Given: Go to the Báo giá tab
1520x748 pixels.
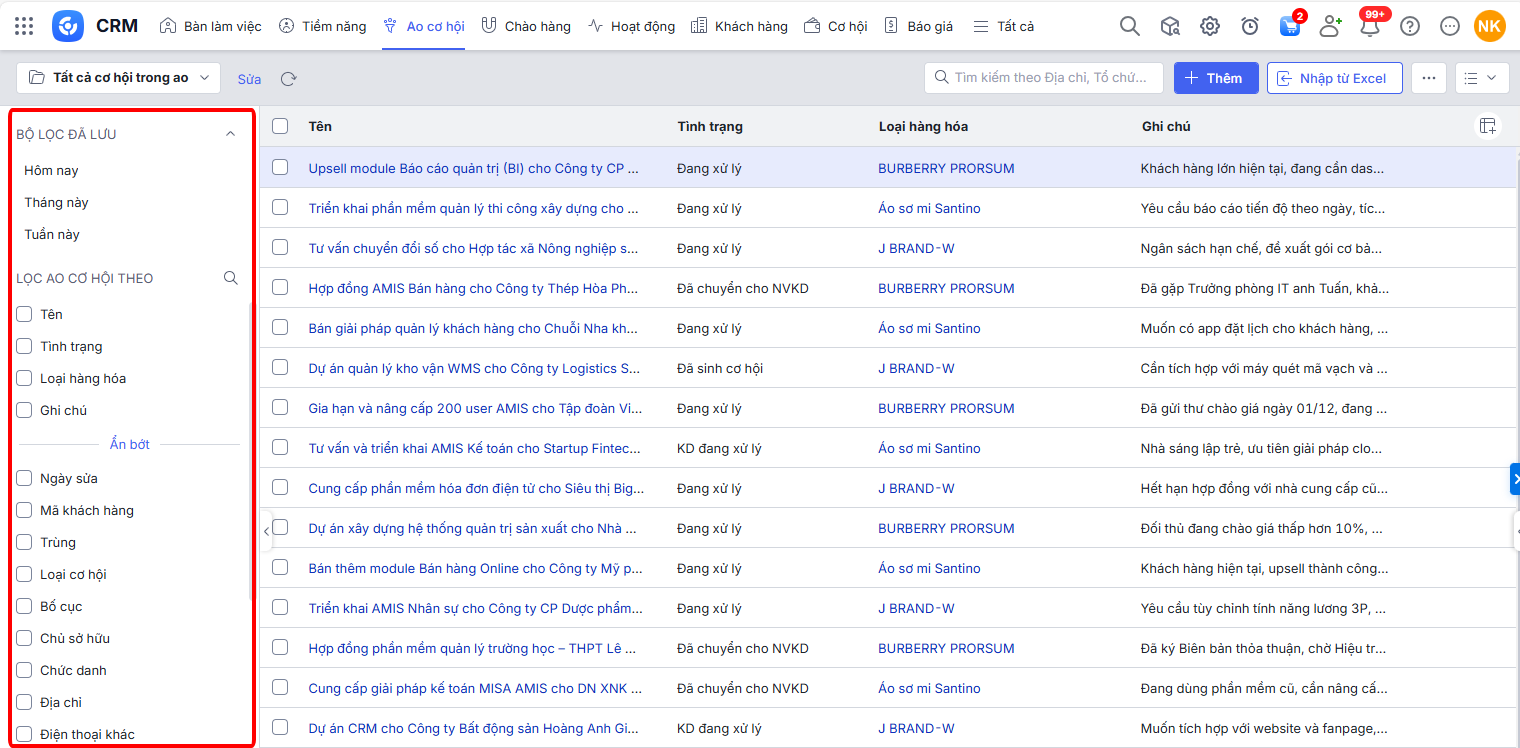Looking at the screenshot, I should pos(918,26).
